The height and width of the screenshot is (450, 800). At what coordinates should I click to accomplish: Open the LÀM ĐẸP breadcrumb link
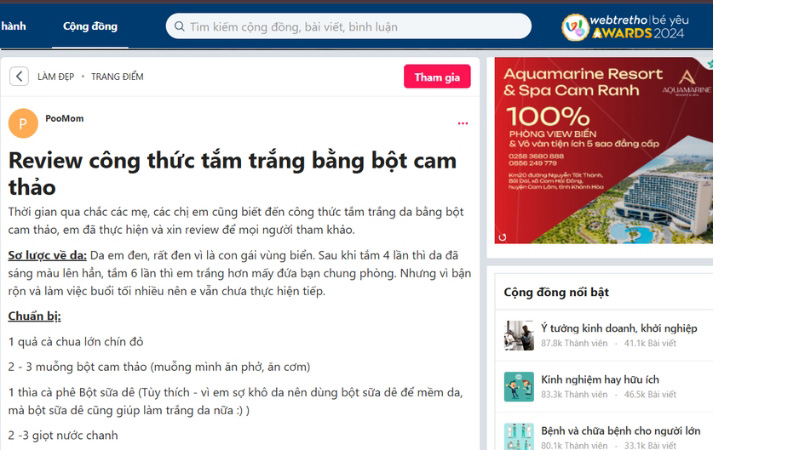(56, 77)
